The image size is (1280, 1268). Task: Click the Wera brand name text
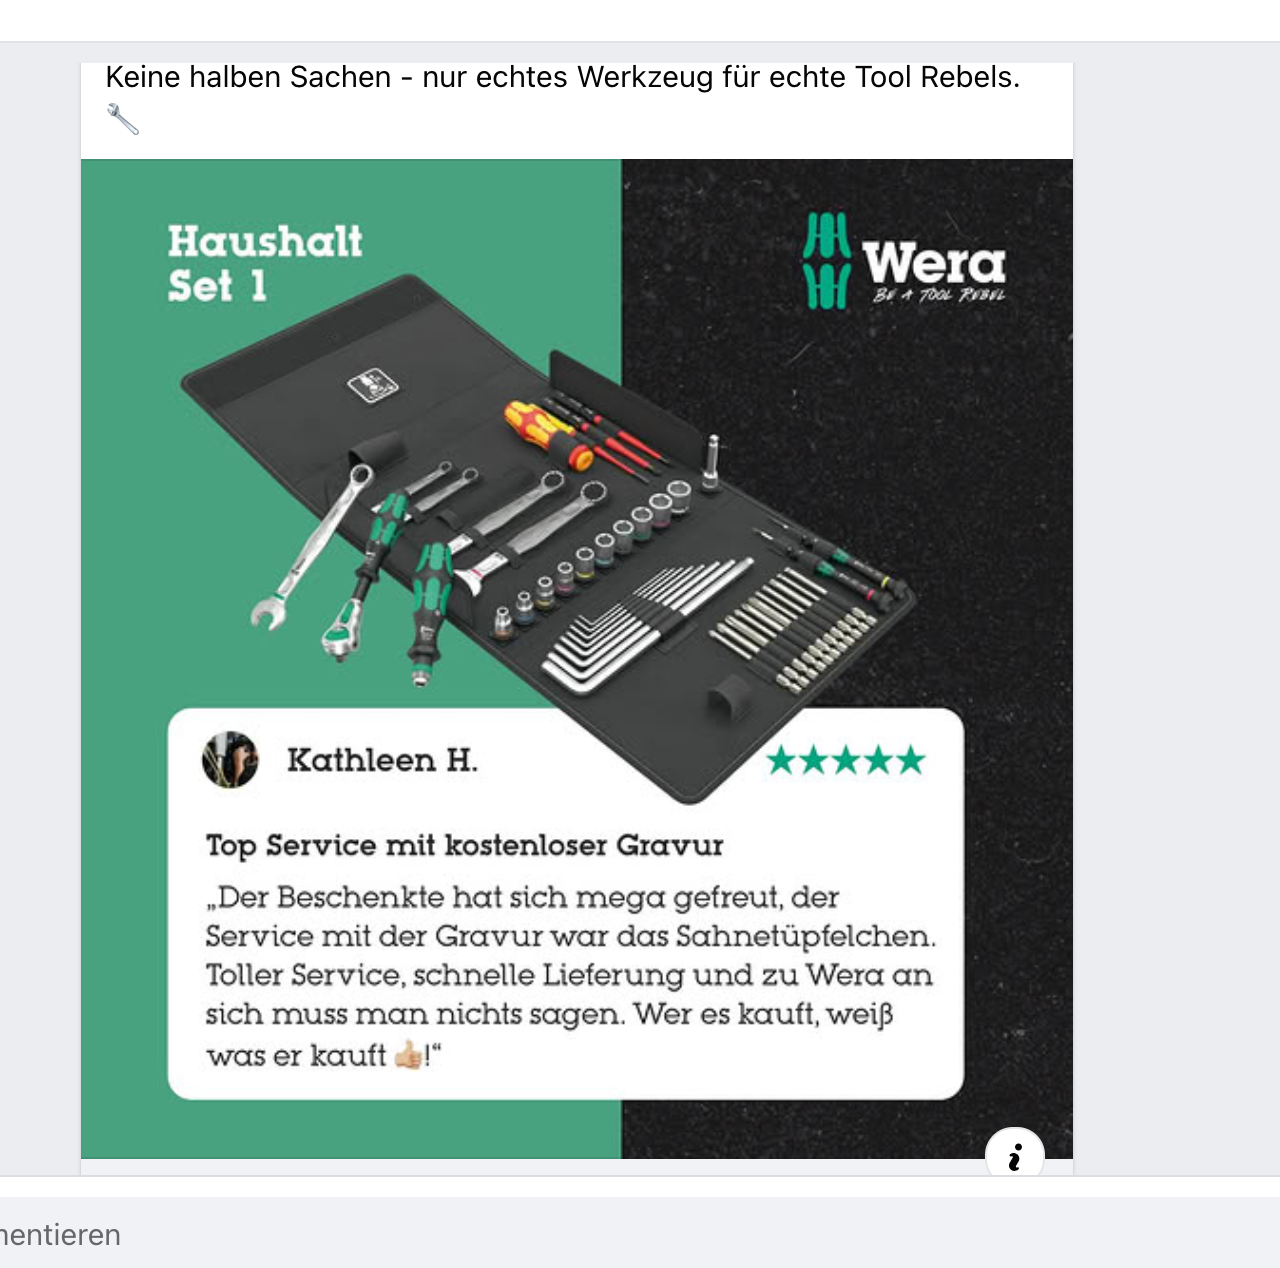click(x=934, y=263)
